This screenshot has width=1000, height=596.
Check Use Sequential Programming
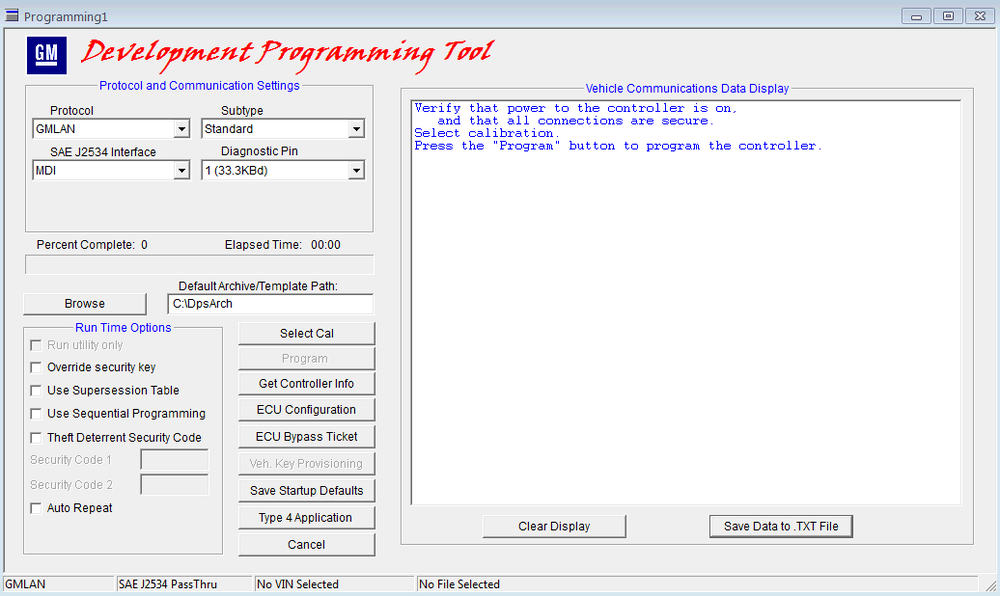[x=37, y=413]
